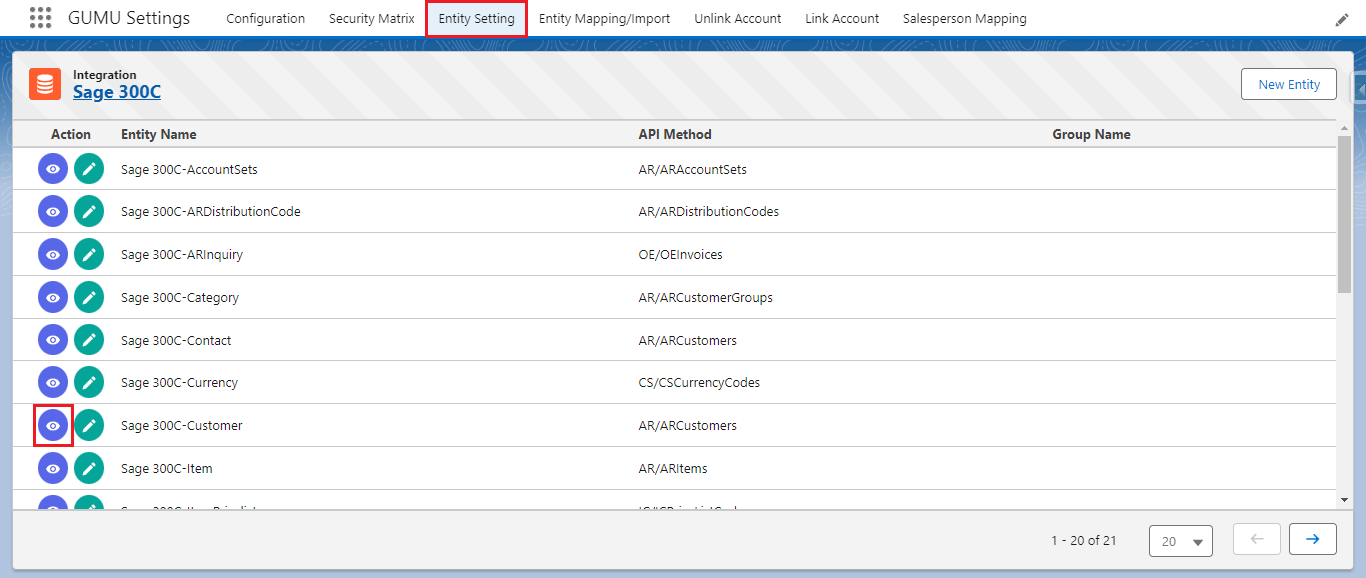
Task: Click the orange Integration database icon
Action: tap(45, 84)
